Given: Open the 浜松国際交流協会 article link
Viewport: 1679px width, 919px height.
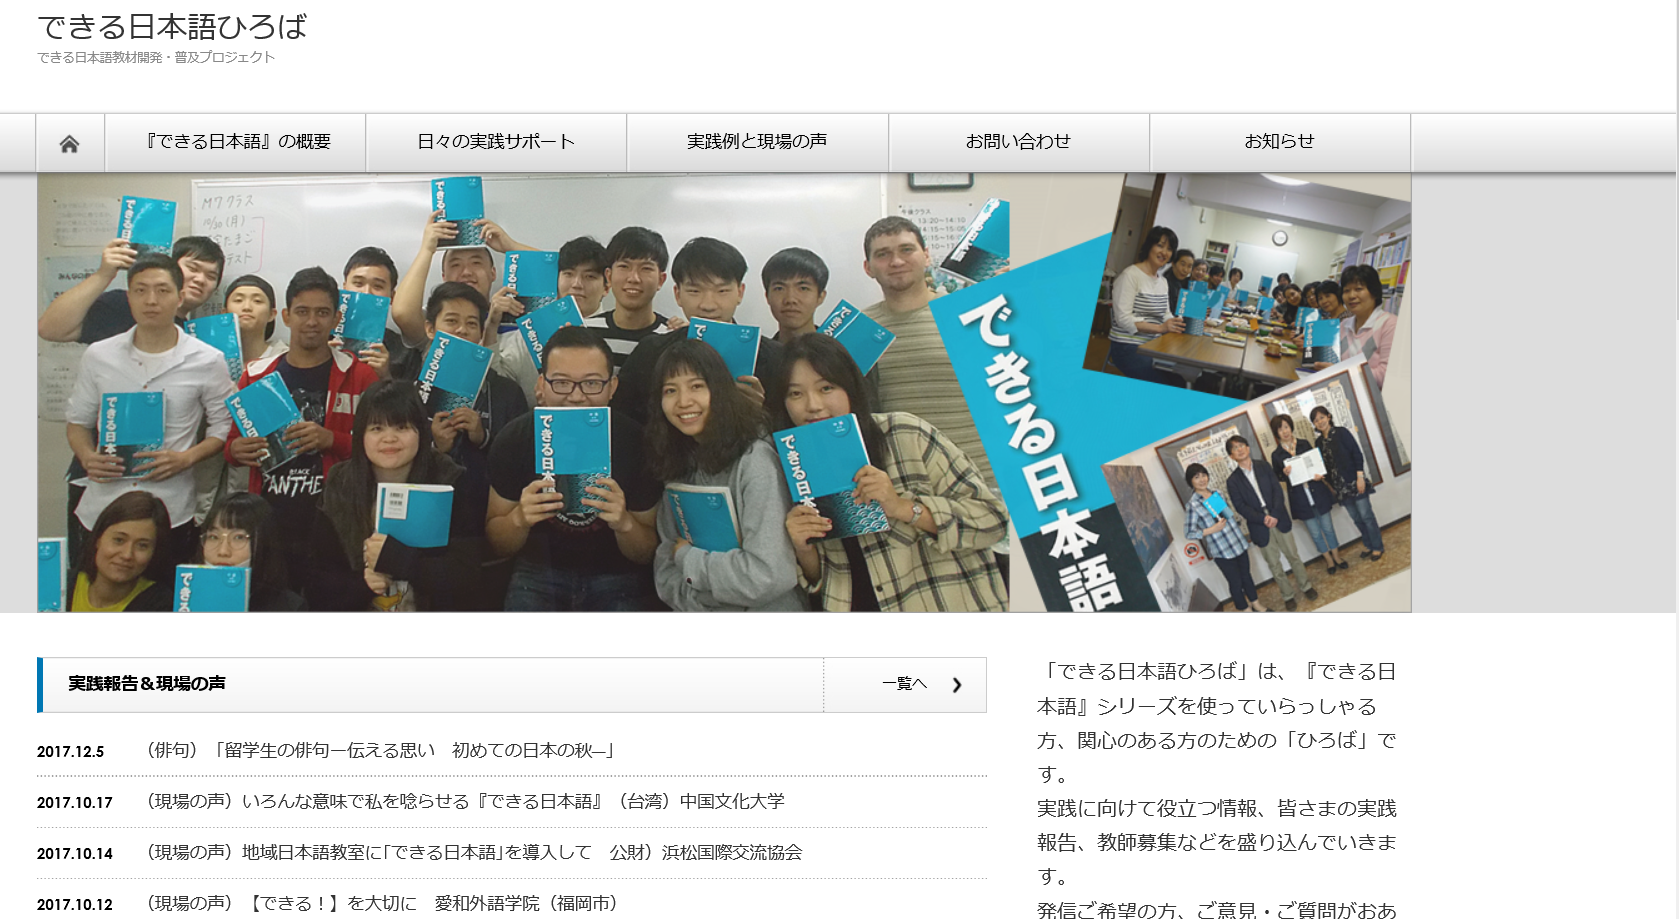Looking at the screenshot, I should pyautogui.click(x=474, y=853).
